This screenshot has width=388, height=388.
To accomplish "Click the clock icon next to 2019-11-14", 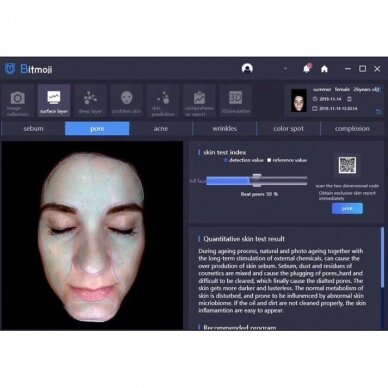I will click(x=315, y=99).
